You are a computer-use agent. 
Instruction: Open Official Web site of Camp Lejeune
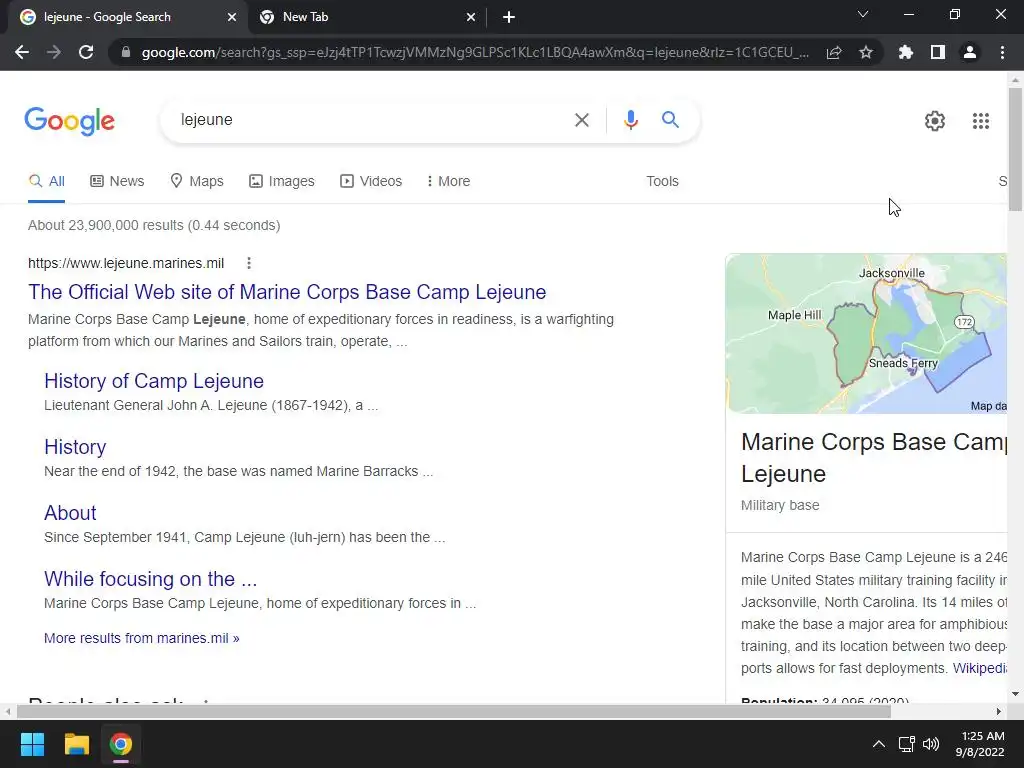[287, 292]
